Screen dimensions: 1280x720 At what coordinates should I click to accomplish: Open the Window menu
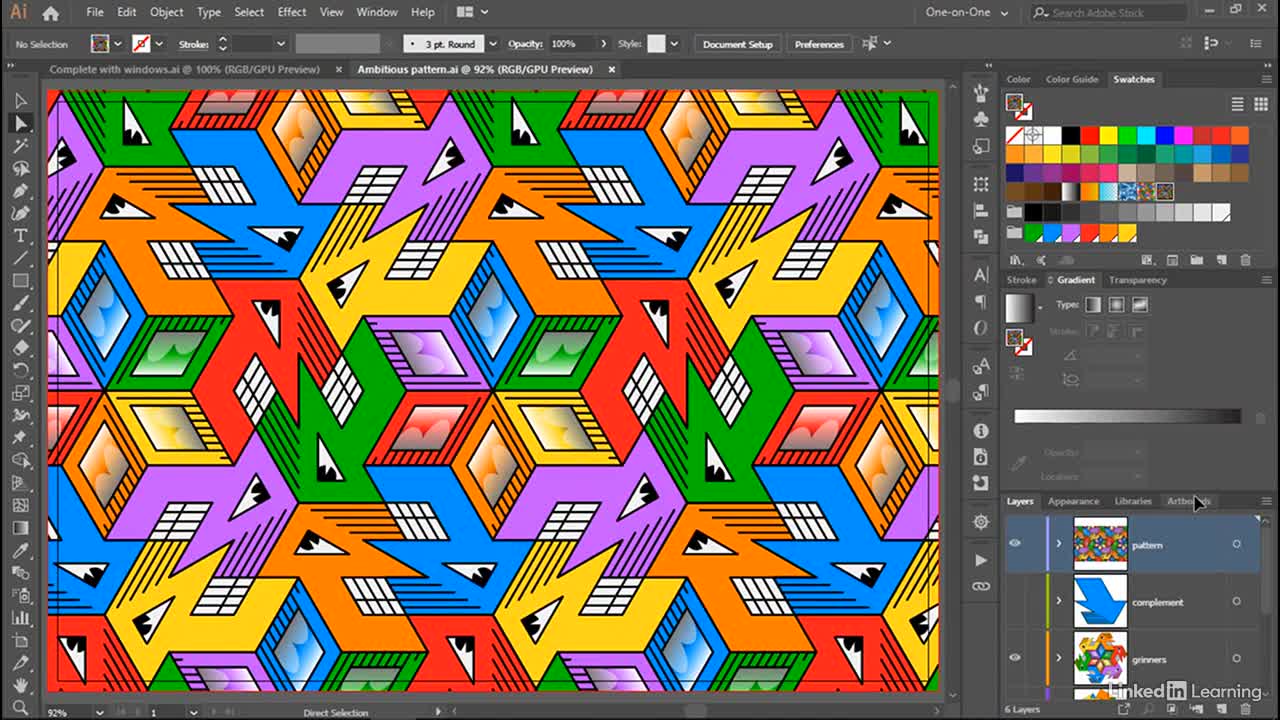pos(377,12)
